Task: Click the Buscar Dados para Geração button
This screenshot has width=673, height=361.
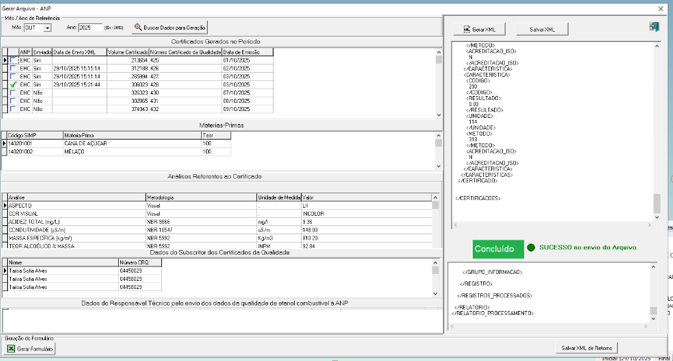Action: [x=170, y=27]
